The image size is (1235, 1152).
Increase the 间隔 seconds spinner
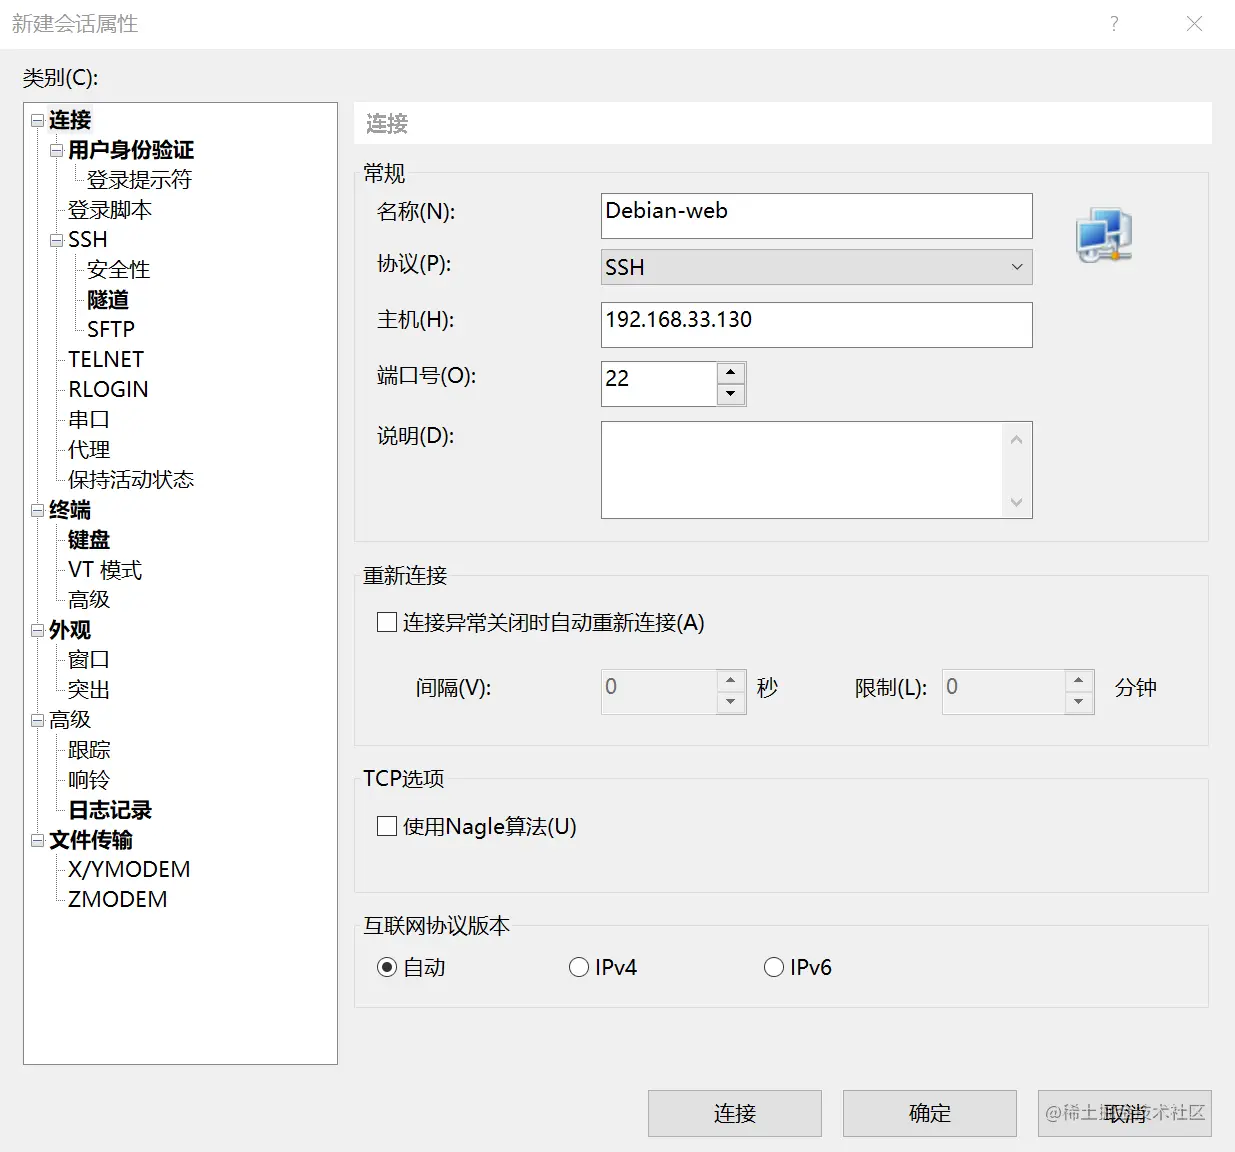pos(731,680)
